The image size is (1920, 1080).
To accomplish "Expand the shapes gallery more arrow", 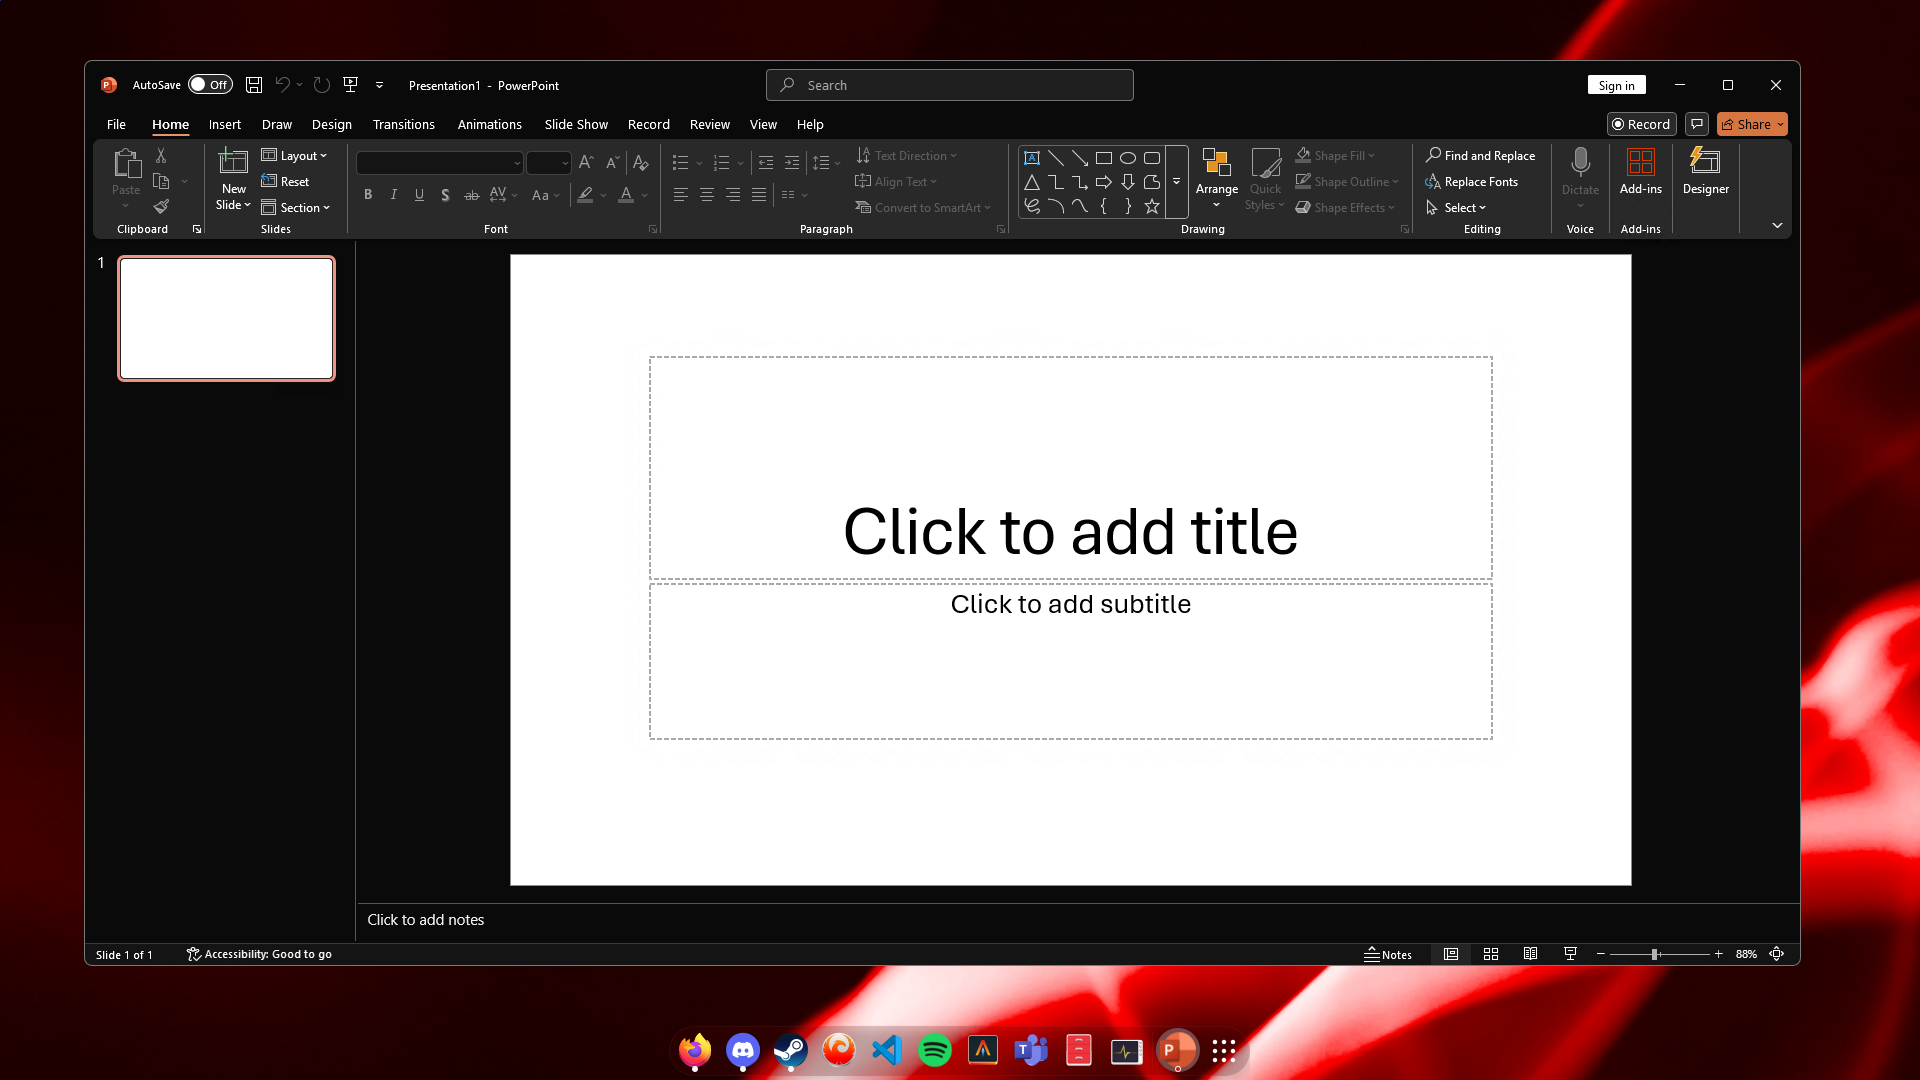I will (1176, 182).
